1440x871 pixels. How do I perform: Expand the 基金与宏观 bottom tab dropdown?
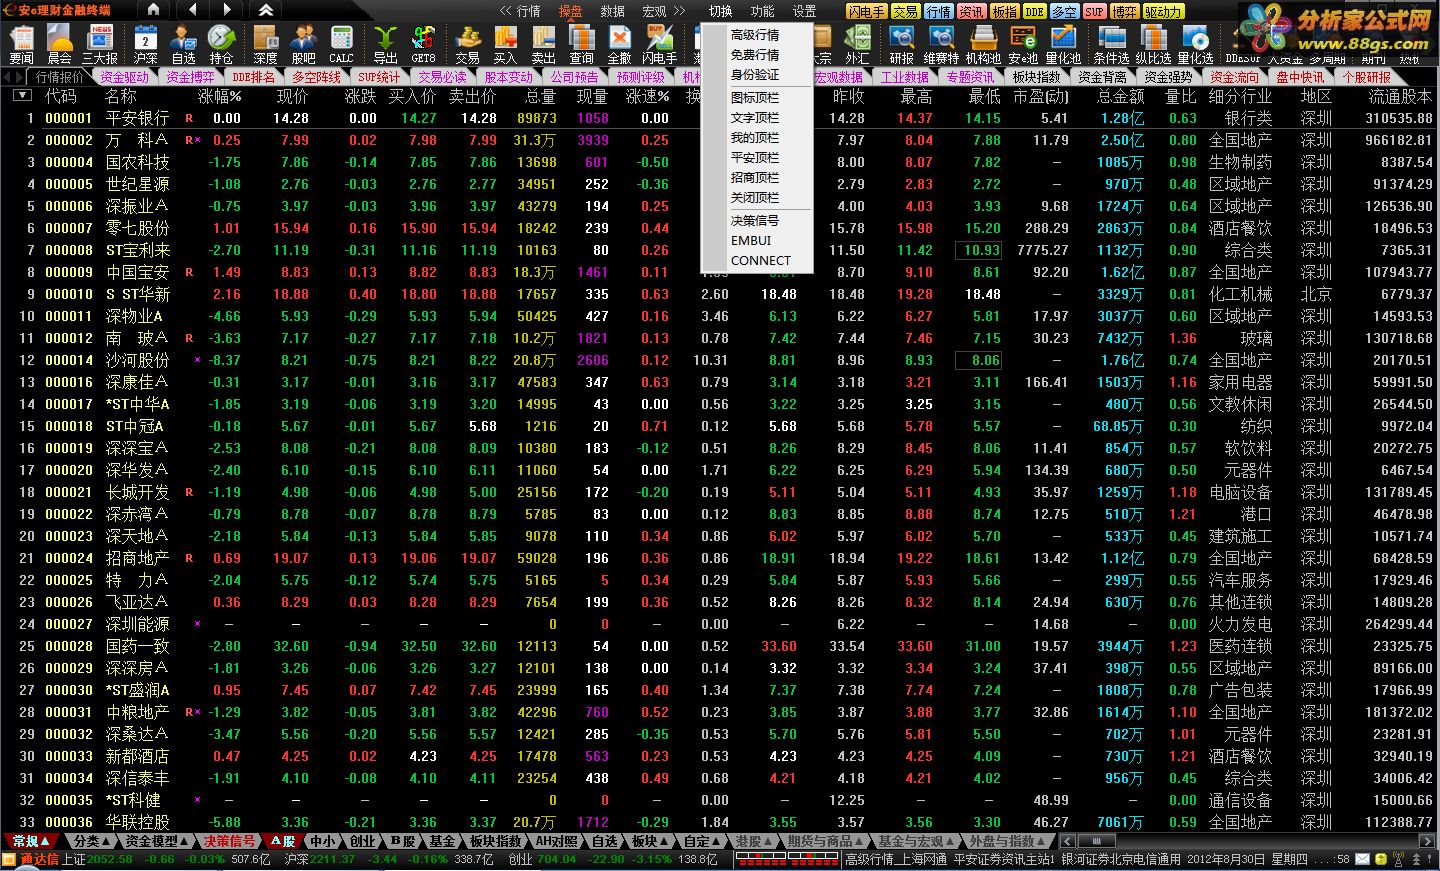[949, 841]
